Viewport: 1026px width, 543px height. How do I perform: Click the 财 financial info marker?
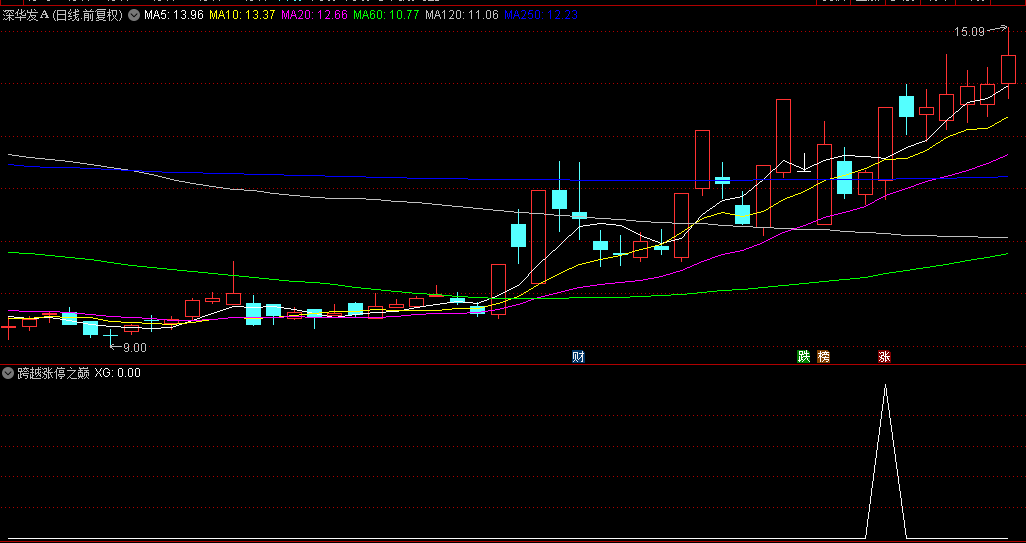(x=578, y=357)
